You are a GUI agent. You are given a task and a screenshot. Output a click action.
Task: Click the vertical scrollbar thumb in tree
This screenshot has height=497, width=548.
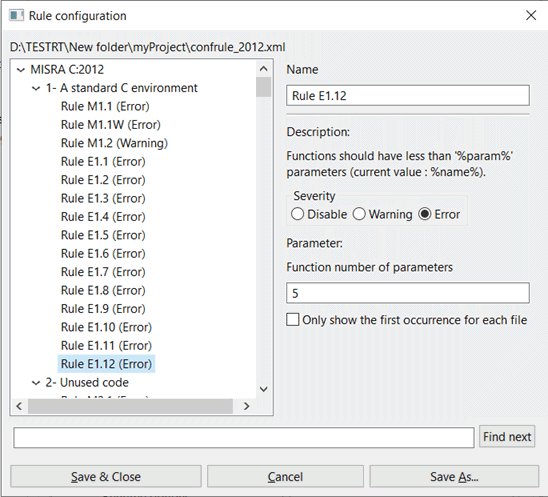point(264,87)
